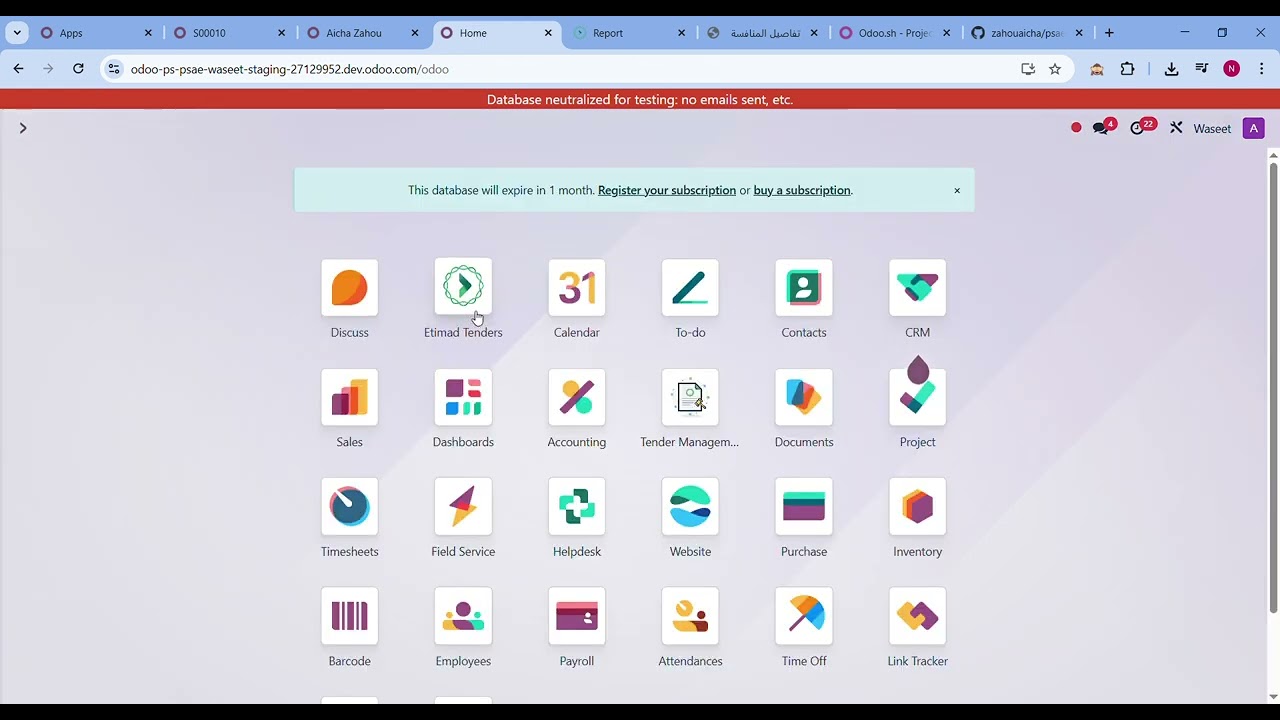Open the Payroll app
Viewport: 1280px width, 720px height.
point(577,616)
